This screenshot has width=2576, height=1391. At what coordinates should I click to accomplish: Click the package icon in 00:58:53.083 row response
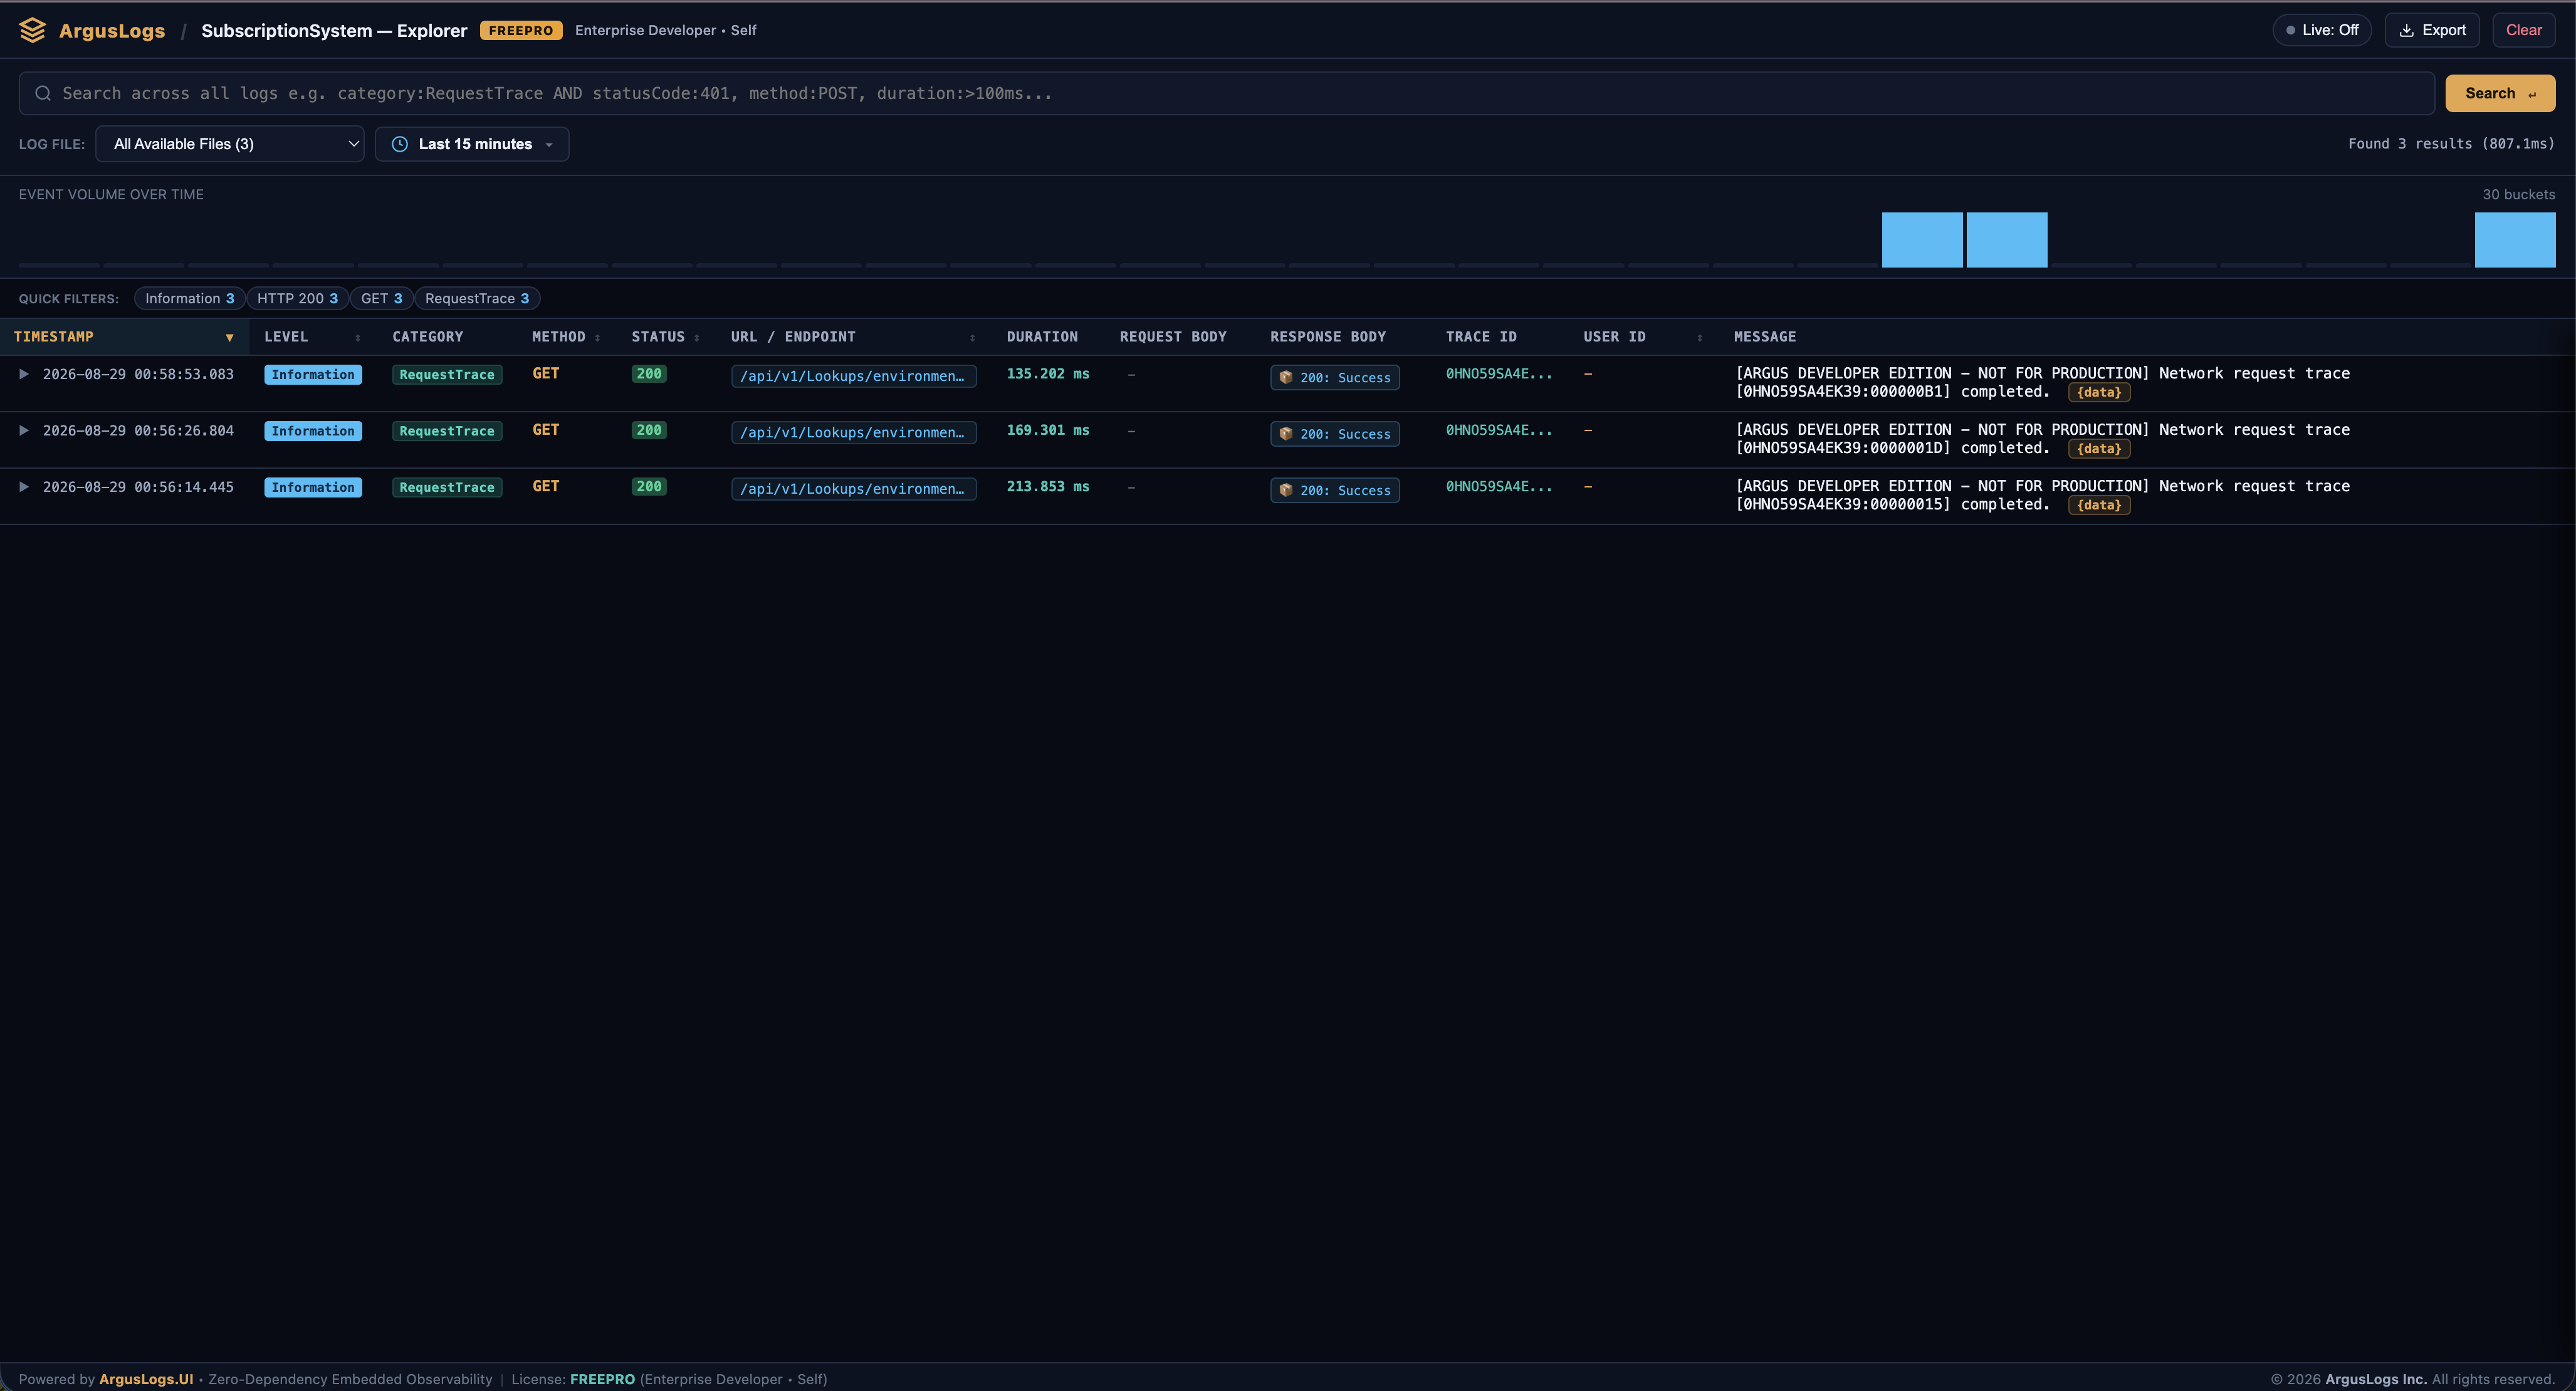click(1286, 378)
